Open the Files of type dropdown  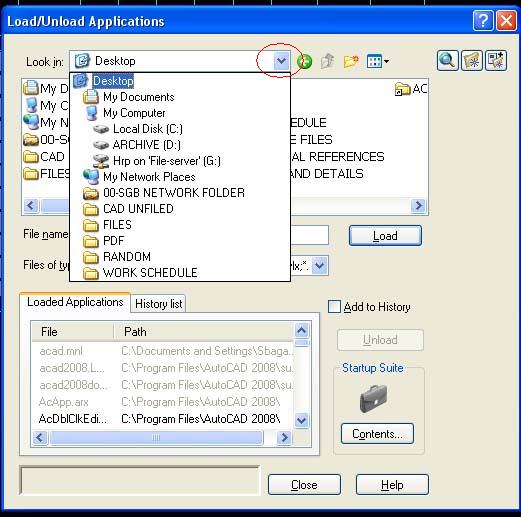[x=320, y=266]
